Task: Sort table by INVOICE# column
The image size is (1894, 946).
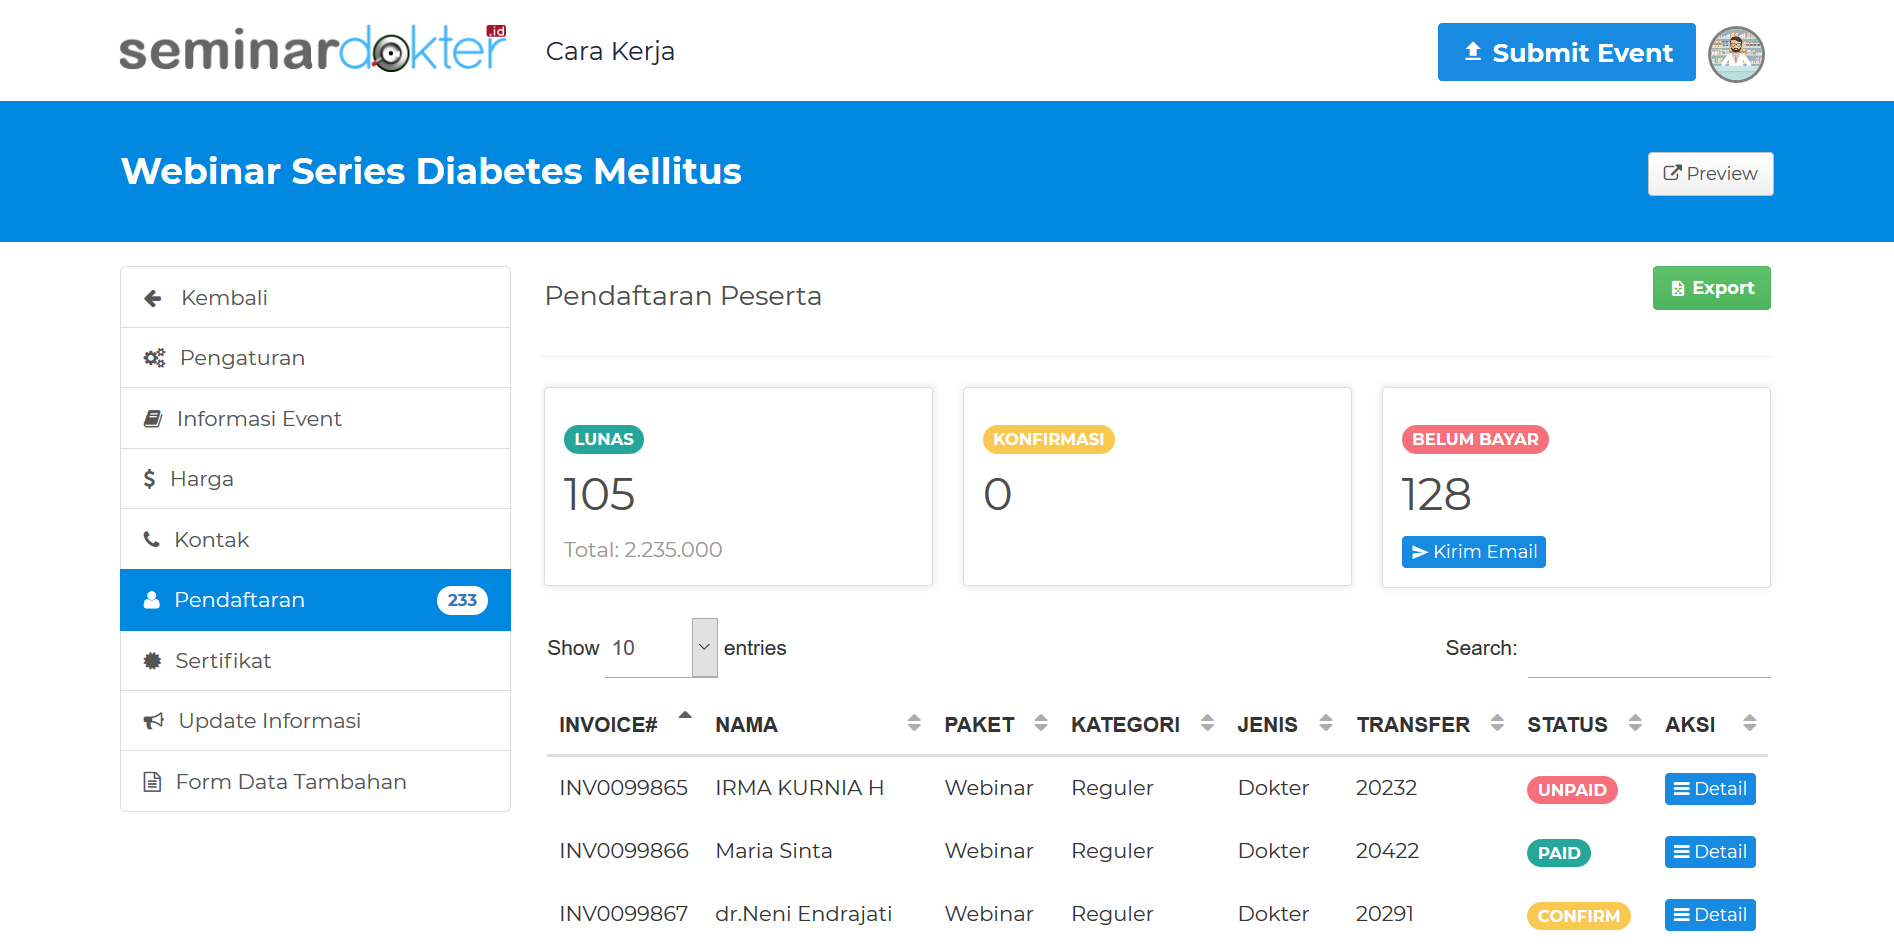Action: coord(608,725)
